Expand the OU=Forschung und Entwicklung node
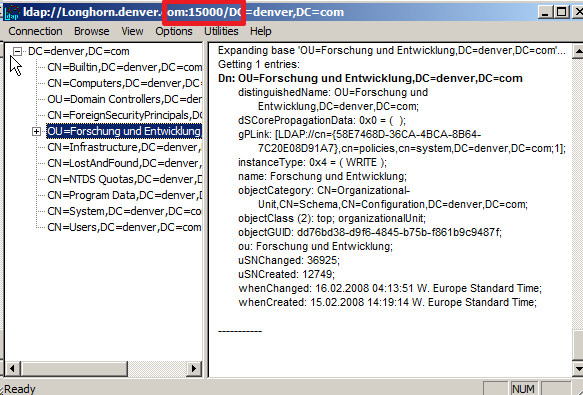This screenshot has height=395, width=583. [x=36, y=131]
